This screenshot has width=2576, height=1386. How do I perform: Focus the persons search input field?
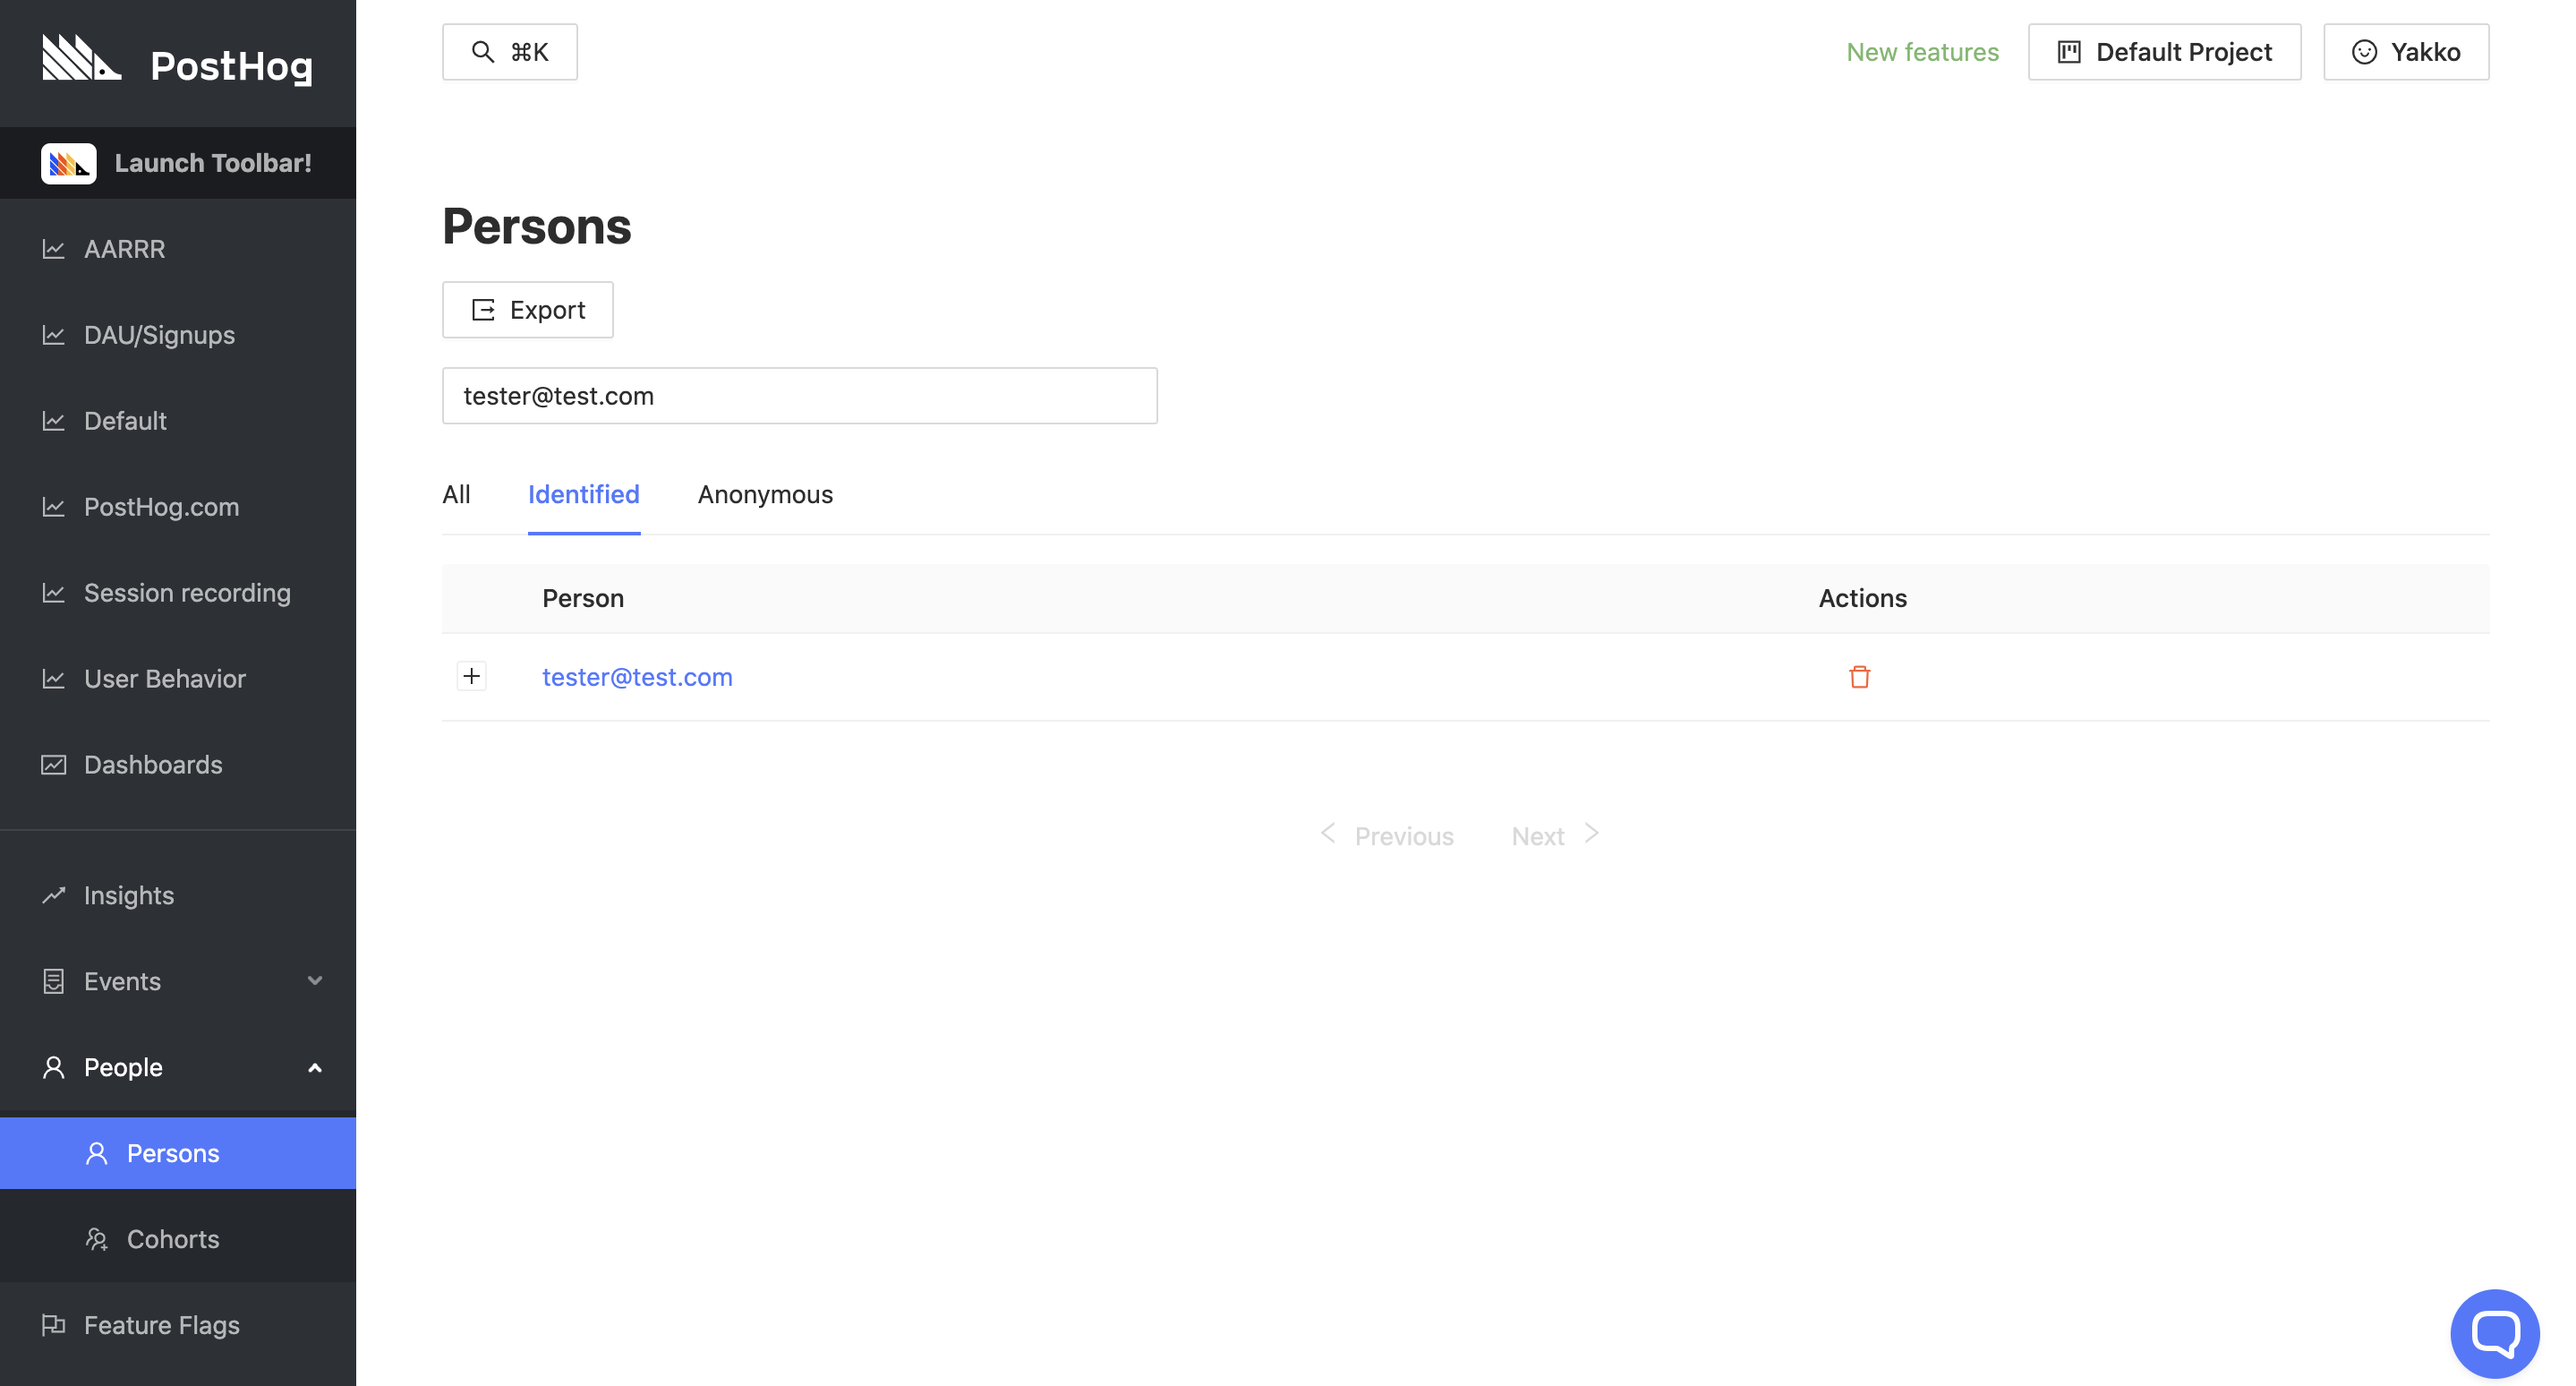click(799, 396)
